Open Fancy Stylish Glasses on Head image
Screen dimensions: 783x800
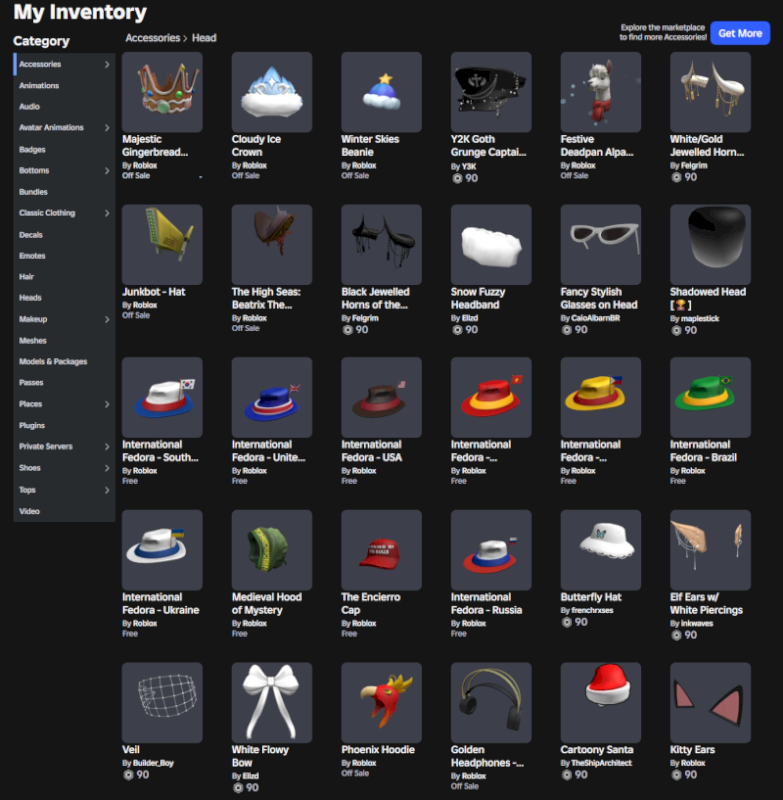pos(601,244)
